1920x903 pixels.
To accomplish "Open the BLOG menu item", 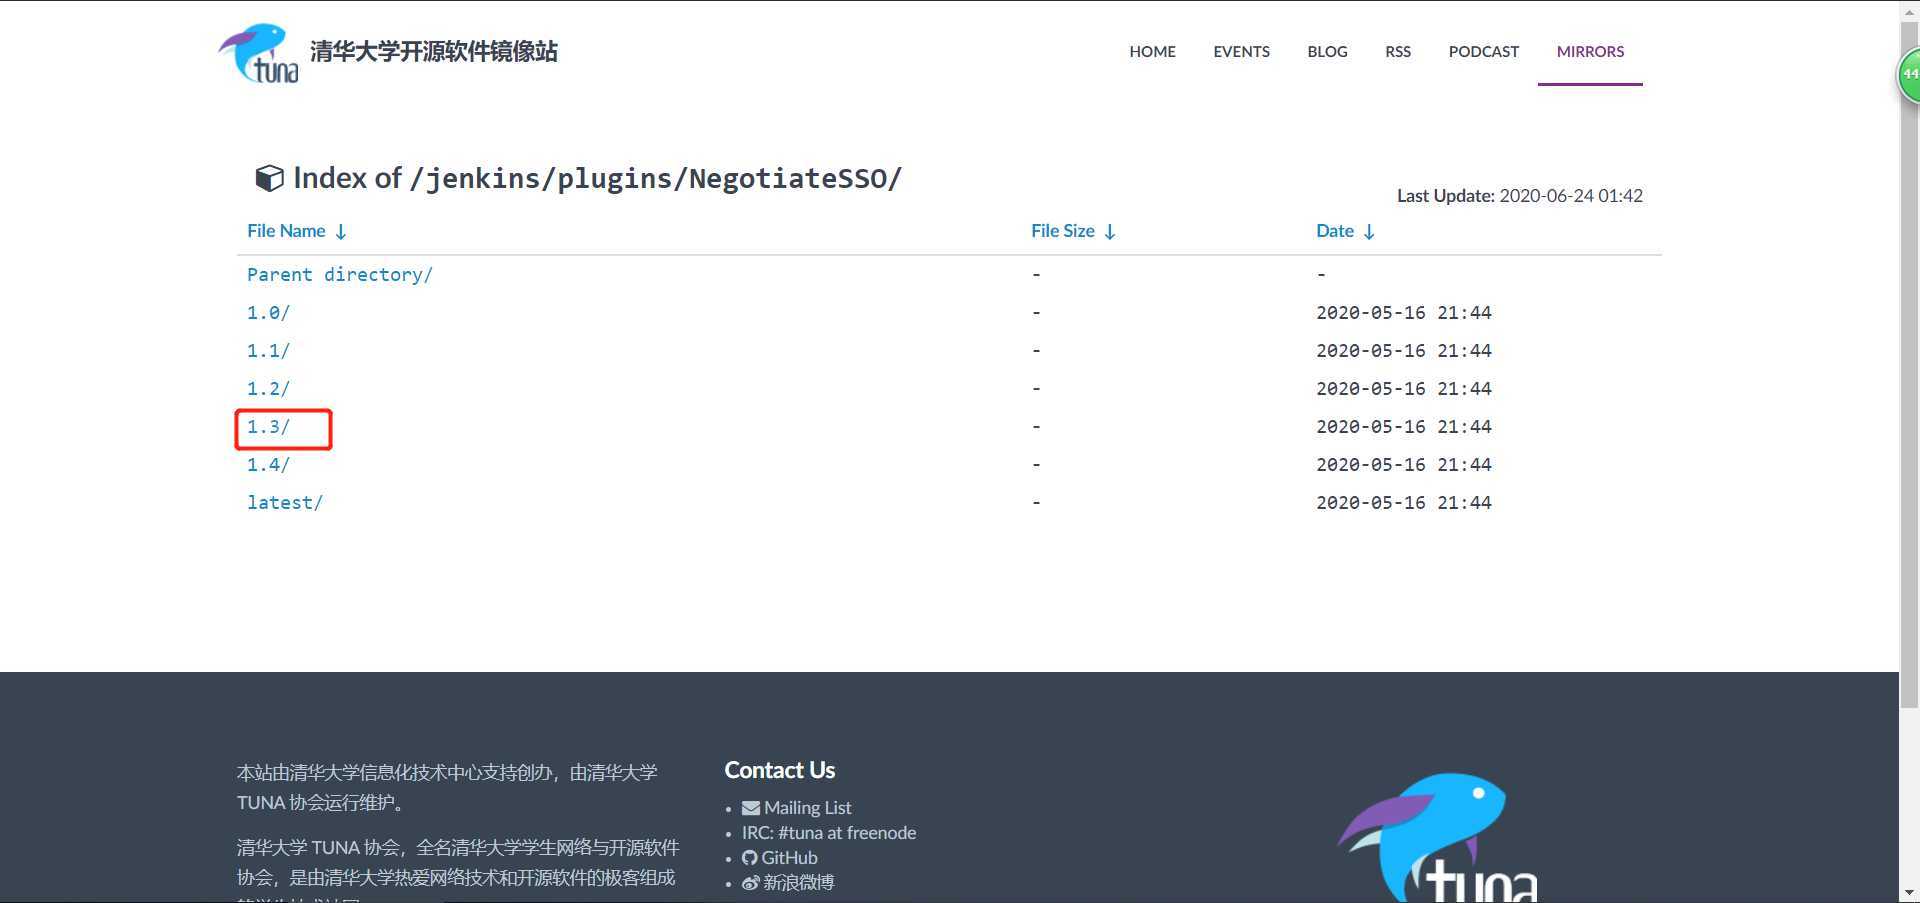I will coord(1327,51).
